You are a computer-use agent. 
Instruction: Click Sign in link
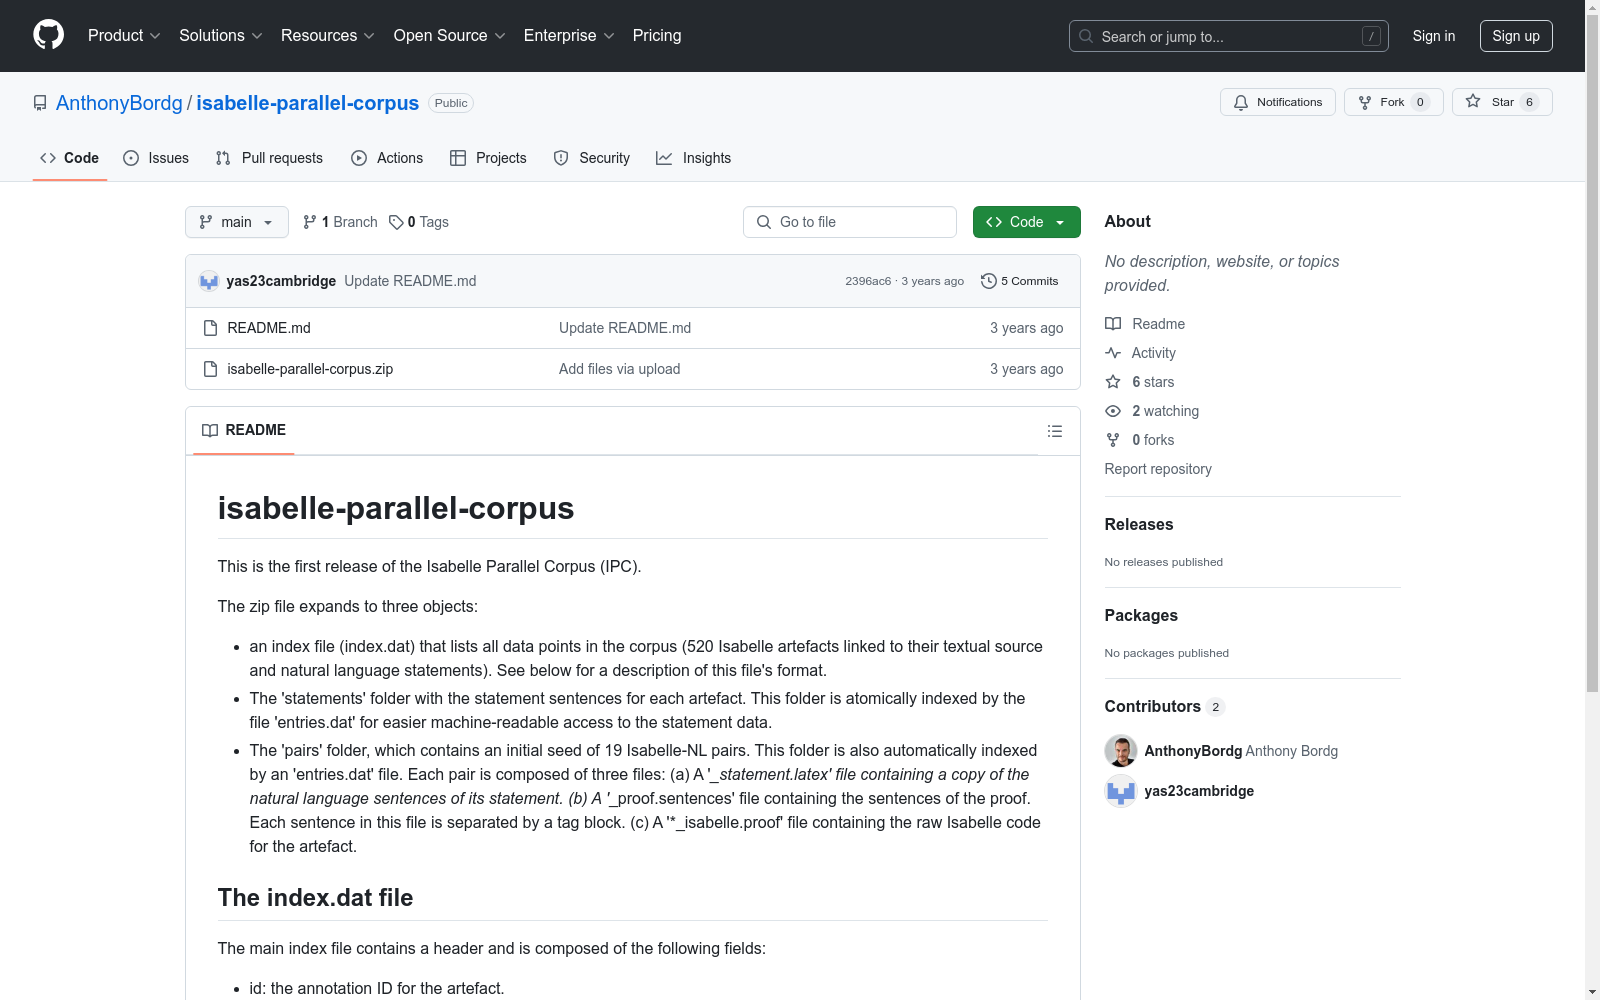tap(1434, 36)
